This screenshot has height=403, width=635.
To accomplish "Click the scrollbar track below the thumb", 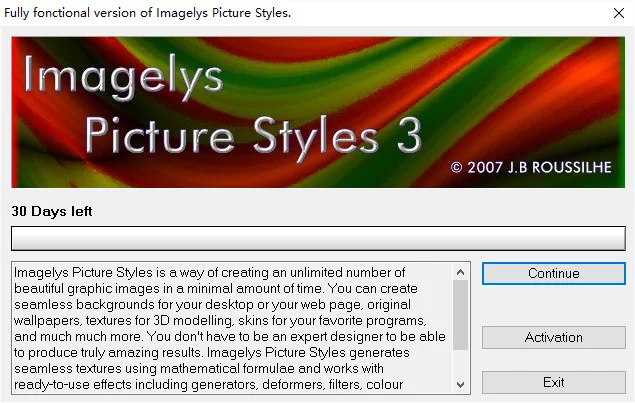I will (460, 362).
